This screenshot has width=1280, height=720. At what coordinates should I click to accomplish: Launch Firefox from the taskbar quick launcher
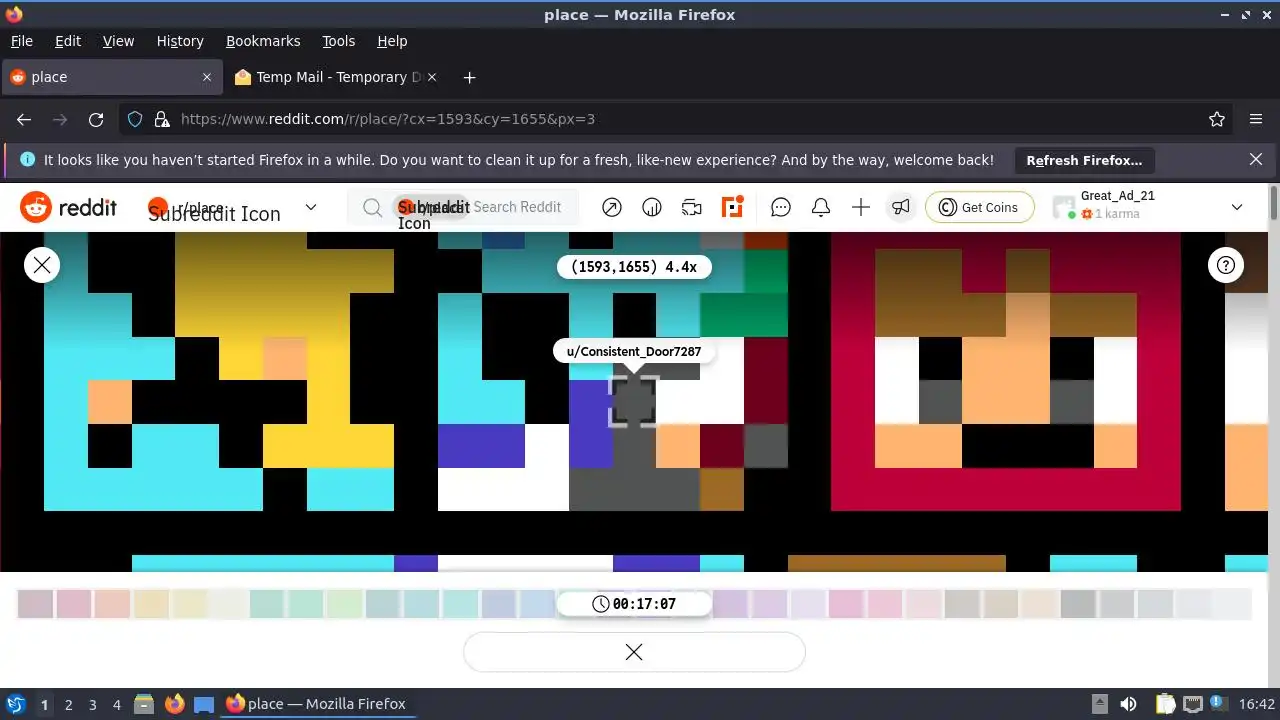coord(174,704)
